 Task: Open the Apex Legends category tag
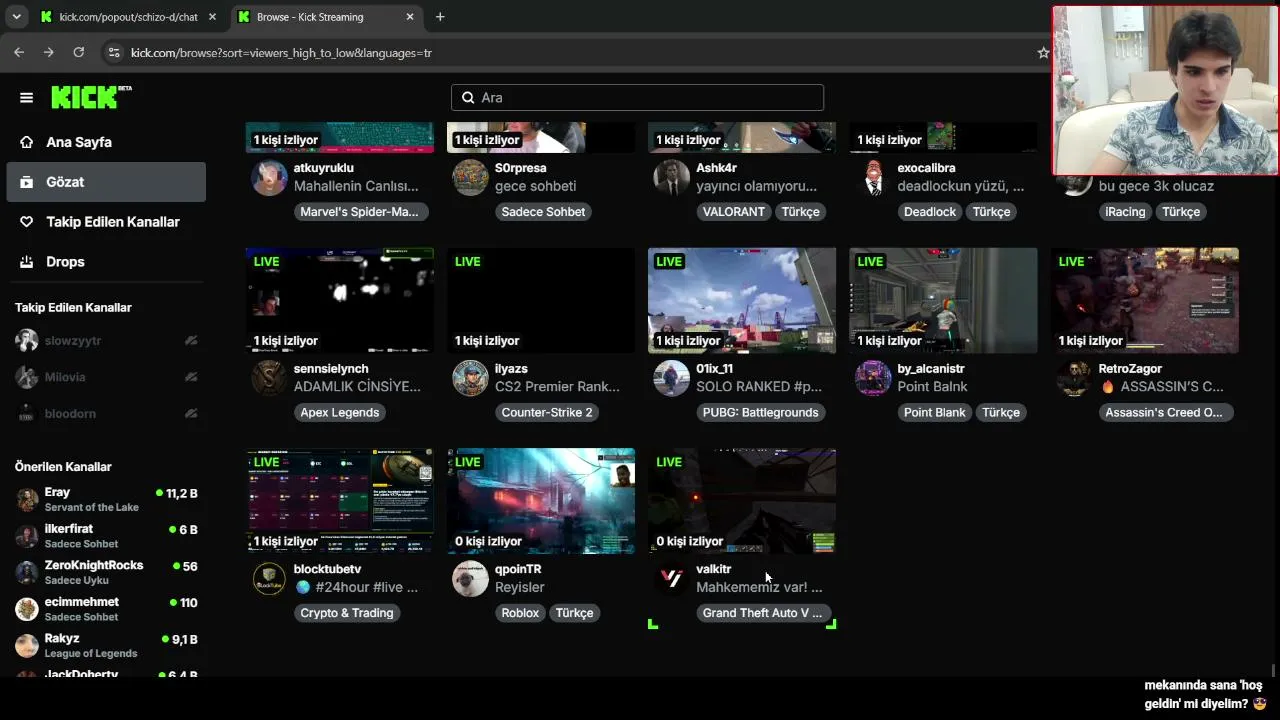[340, 412]
